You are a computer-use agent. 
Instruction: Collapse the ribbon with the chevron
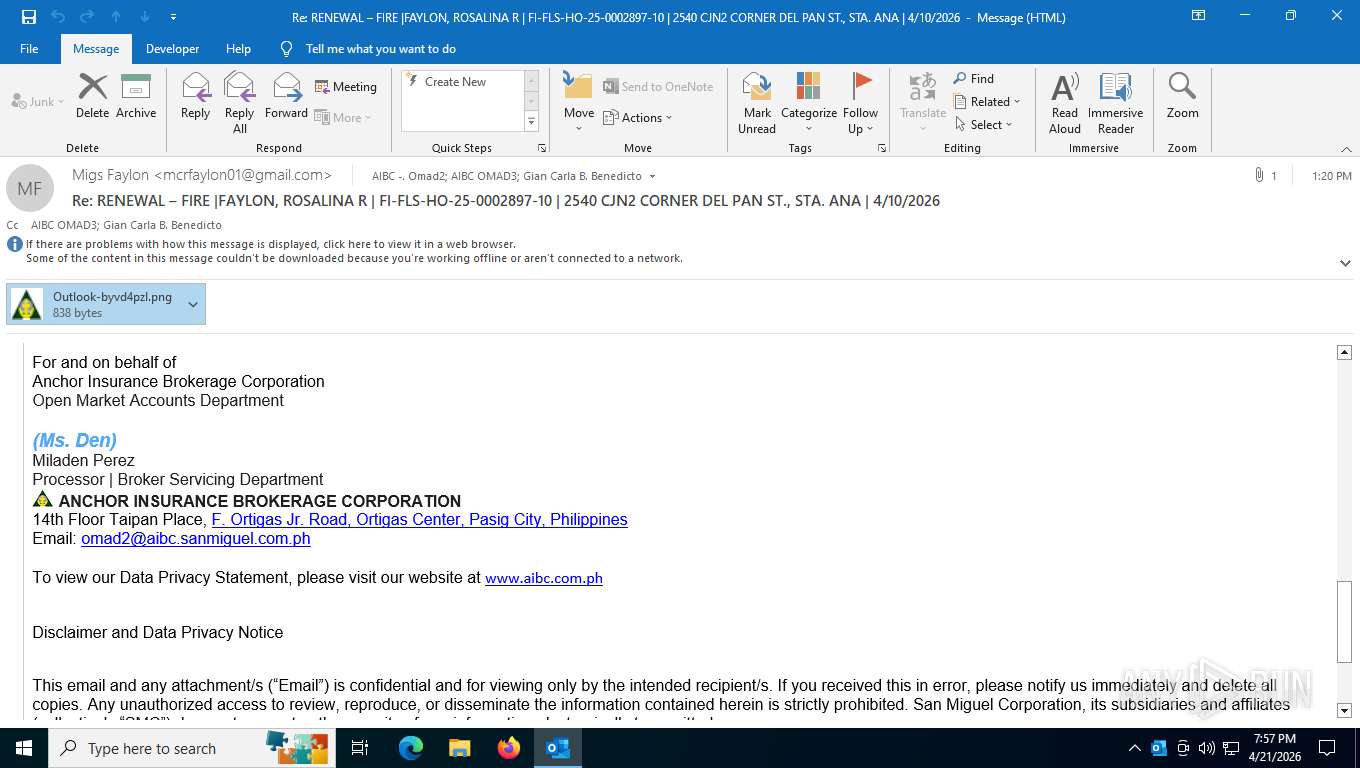(x=1346, y=149)
